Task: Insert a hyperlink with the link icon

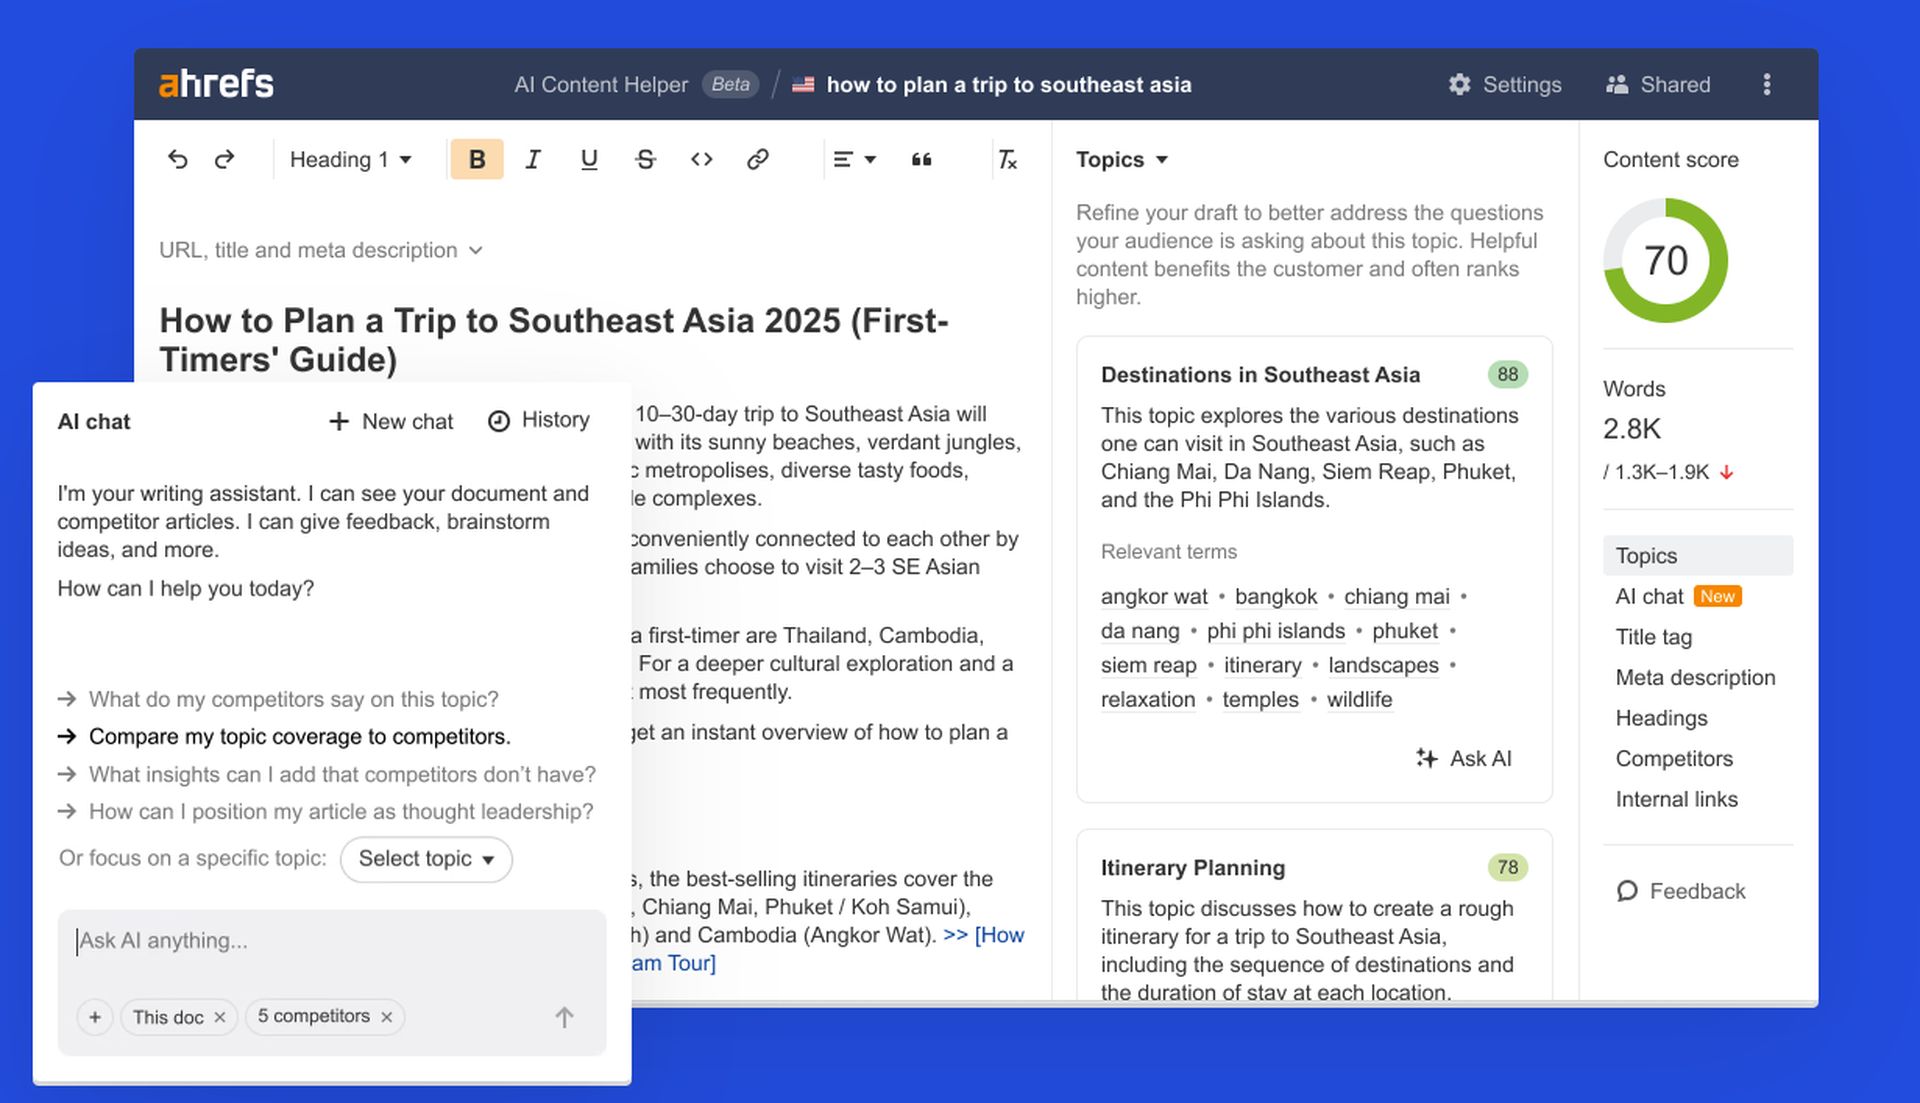Action: pyautogui.click(x=758, y=160)
